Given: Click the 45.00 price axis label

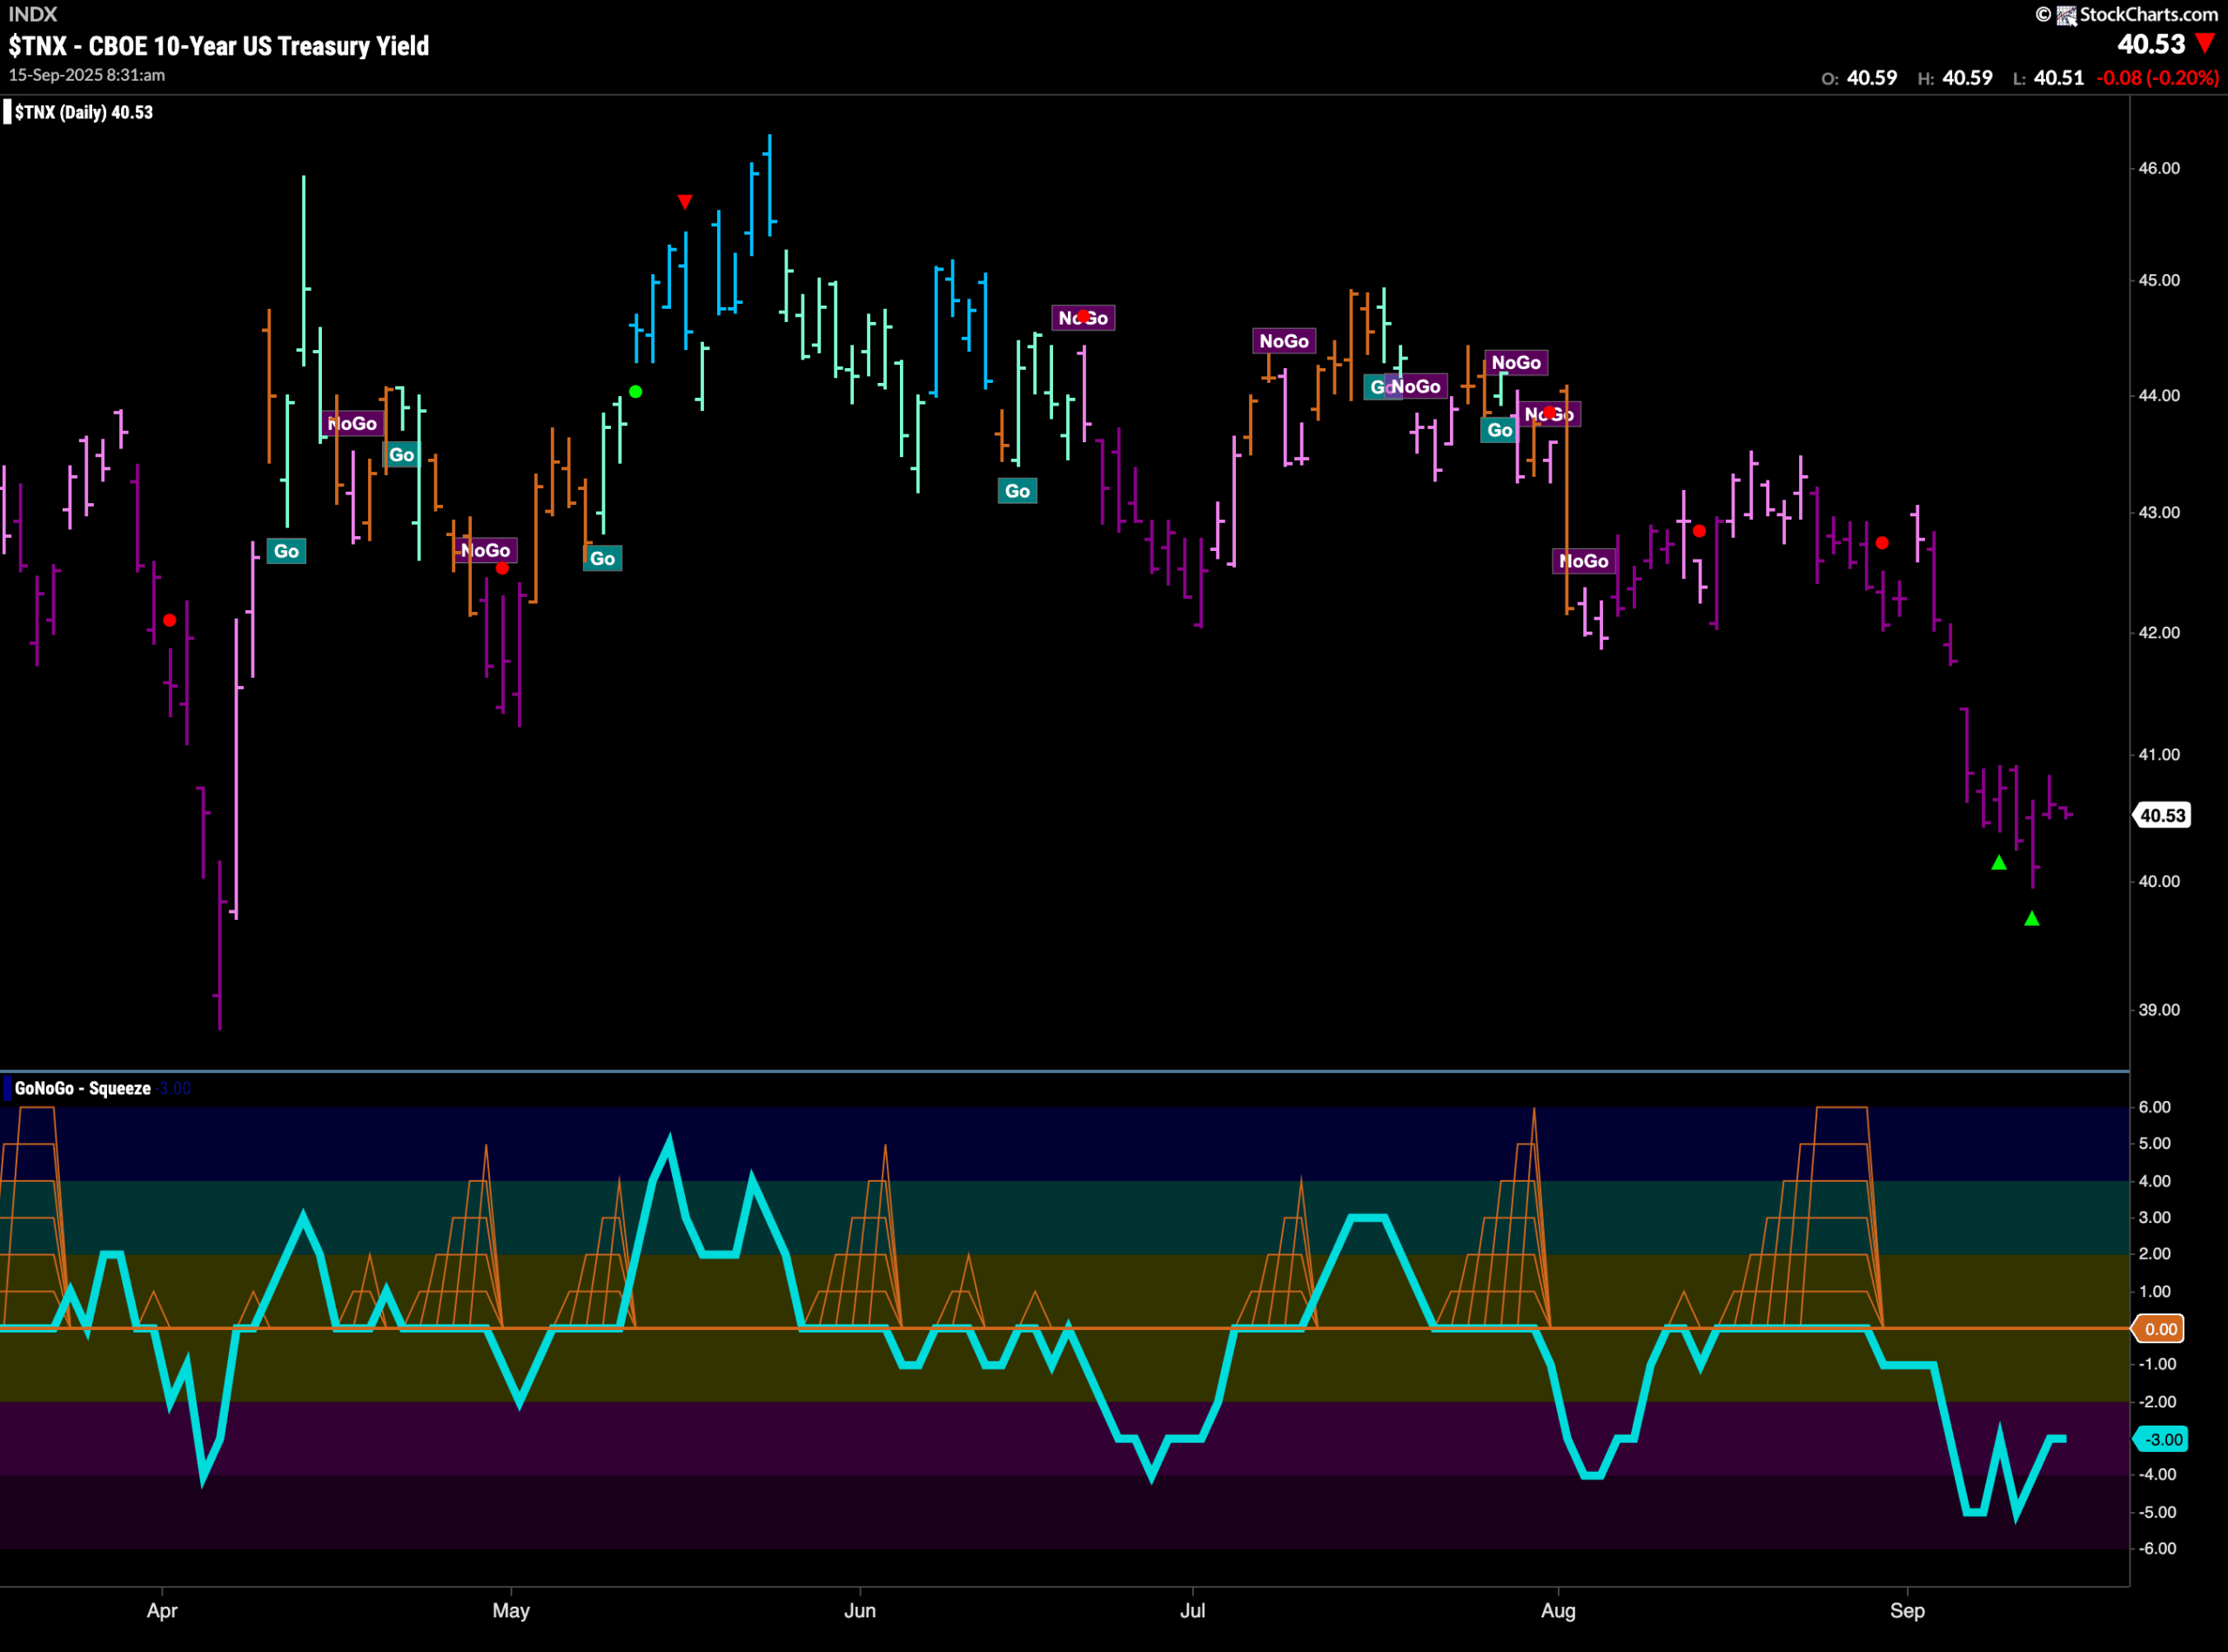Looking at the screenshot, I should pyautogui.click(x=2159, y=280).
